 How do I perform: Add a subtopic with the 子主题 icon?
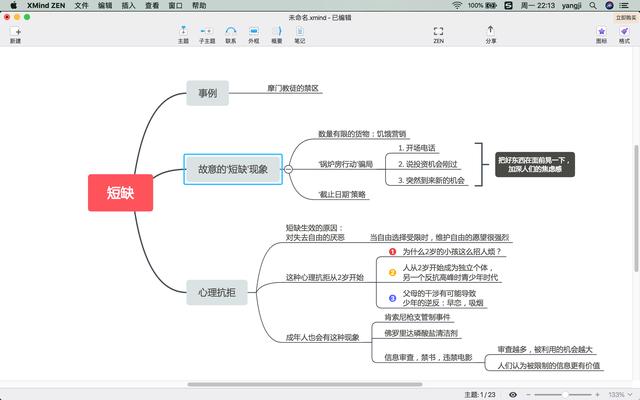click(x=207, y=34)
